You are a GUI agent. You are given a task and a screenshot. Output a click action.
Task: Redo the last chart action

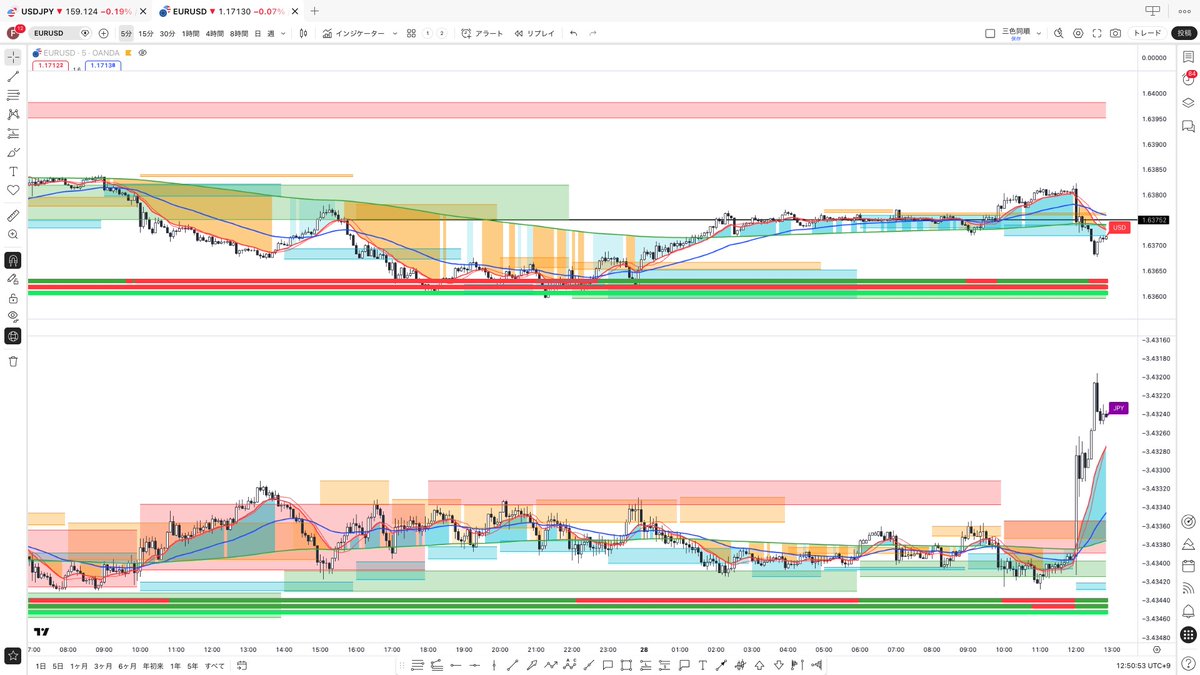pos(593,33)
